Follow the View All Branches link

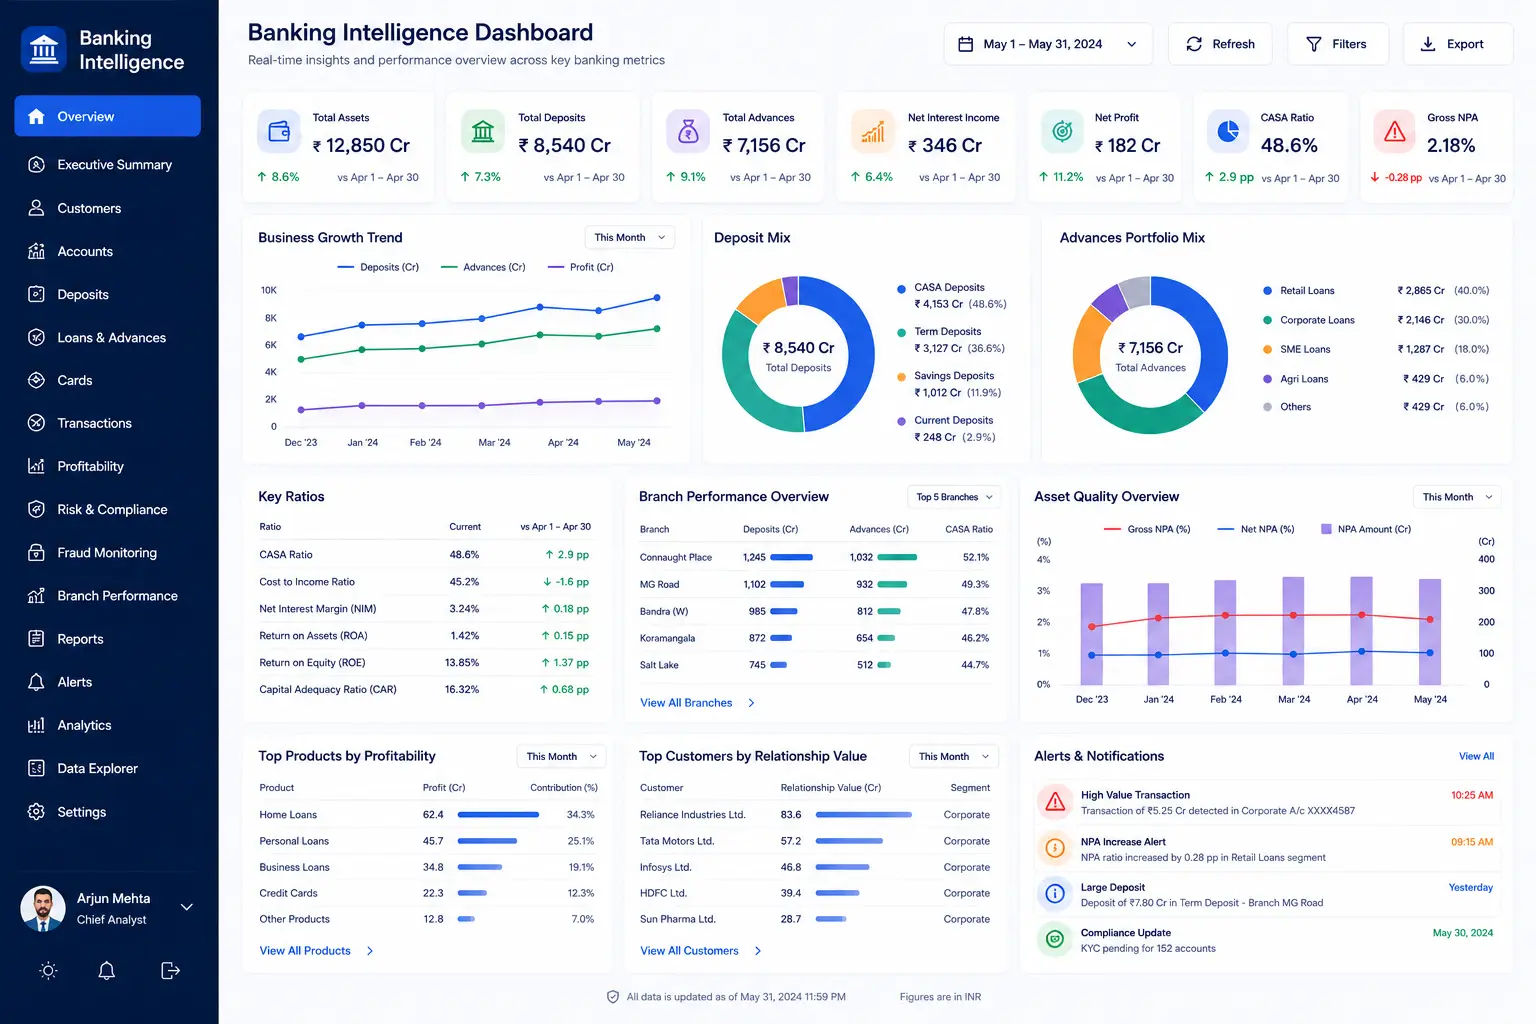pyautogui.click(x=697, y=703)
